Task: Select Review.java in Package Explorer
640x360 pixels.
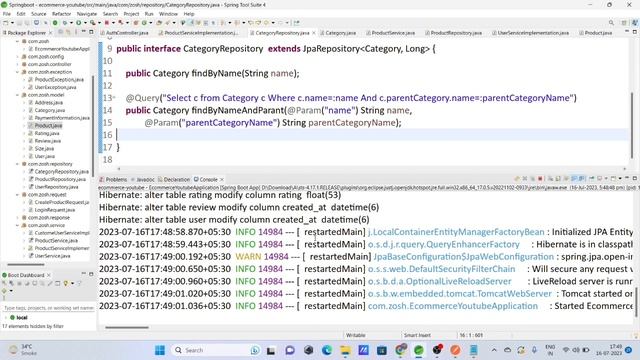Action: (x=47, y=141)
